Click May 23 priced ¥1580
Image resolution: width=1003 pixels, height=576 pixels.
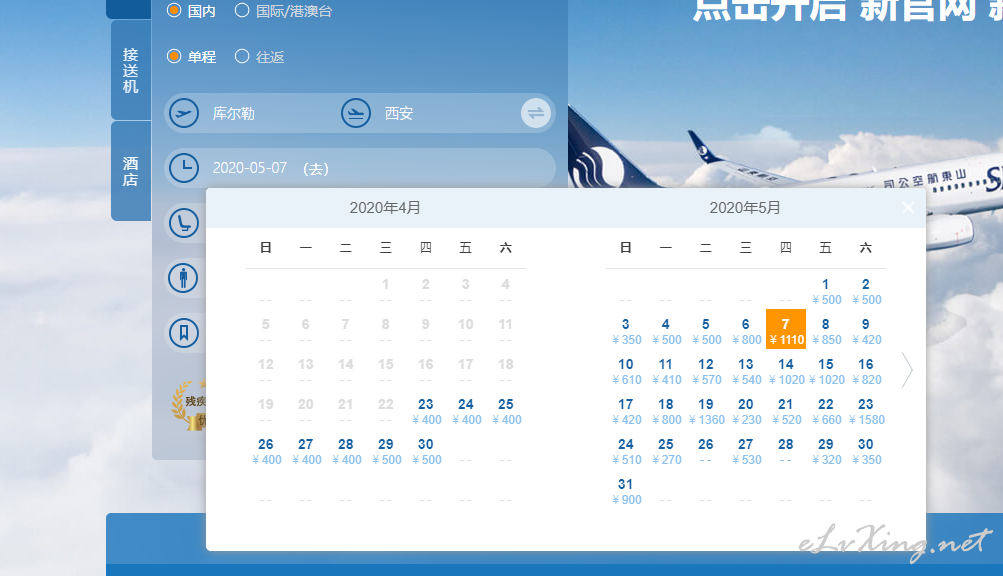[x=866, y=411]
